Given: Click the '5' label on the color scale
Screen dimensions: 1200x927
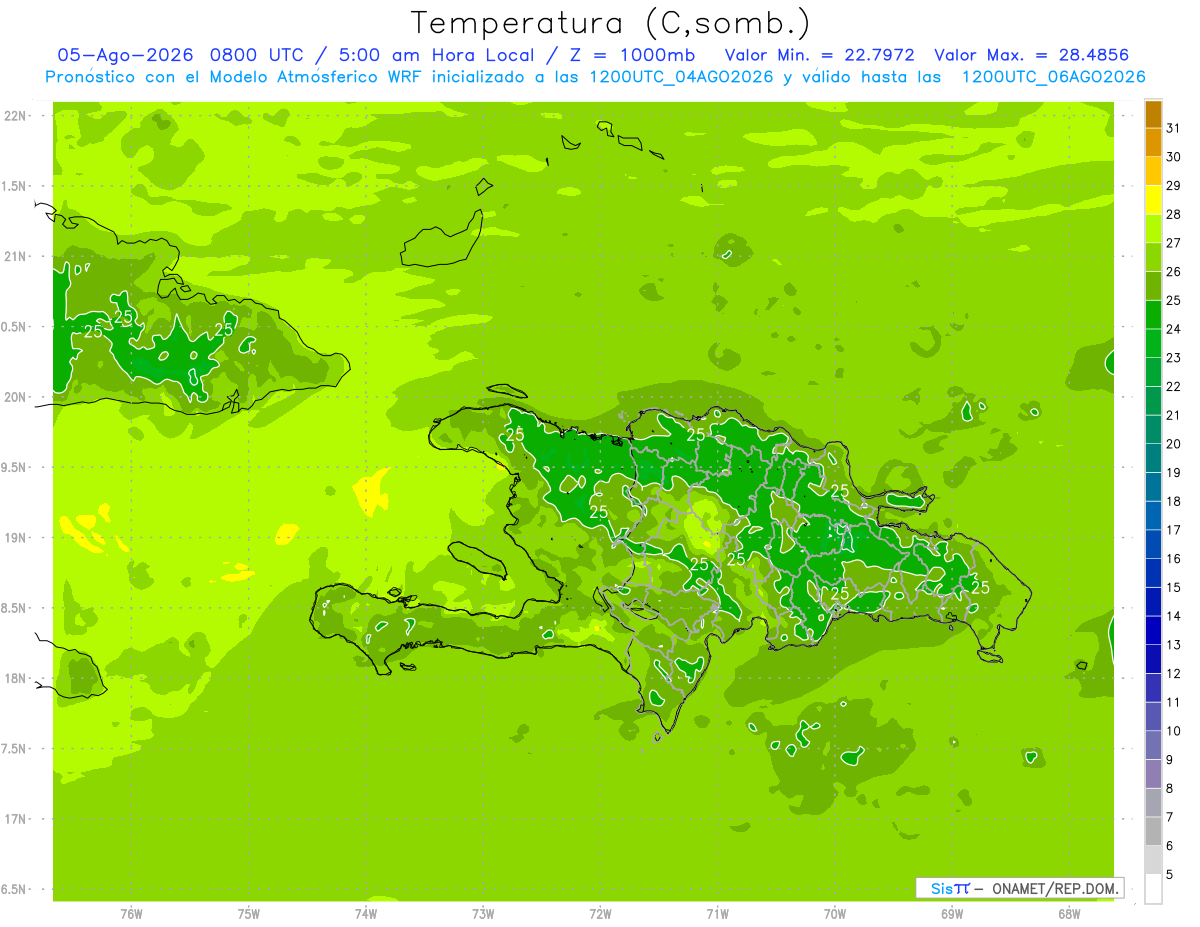Looking at the screenshot, I should pyautogui.click(x=1170, y=875).
